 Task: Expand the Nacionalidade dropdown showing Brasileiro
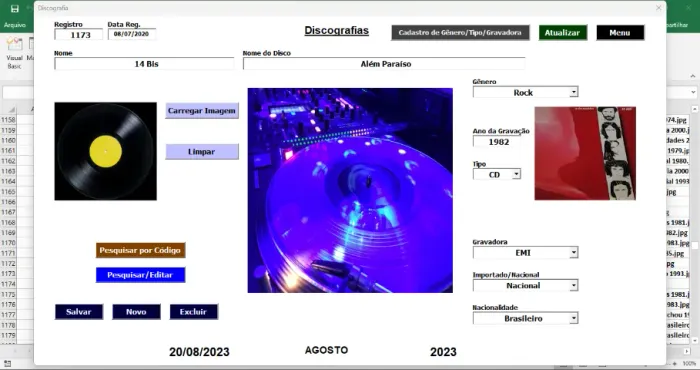click(574, 318)
